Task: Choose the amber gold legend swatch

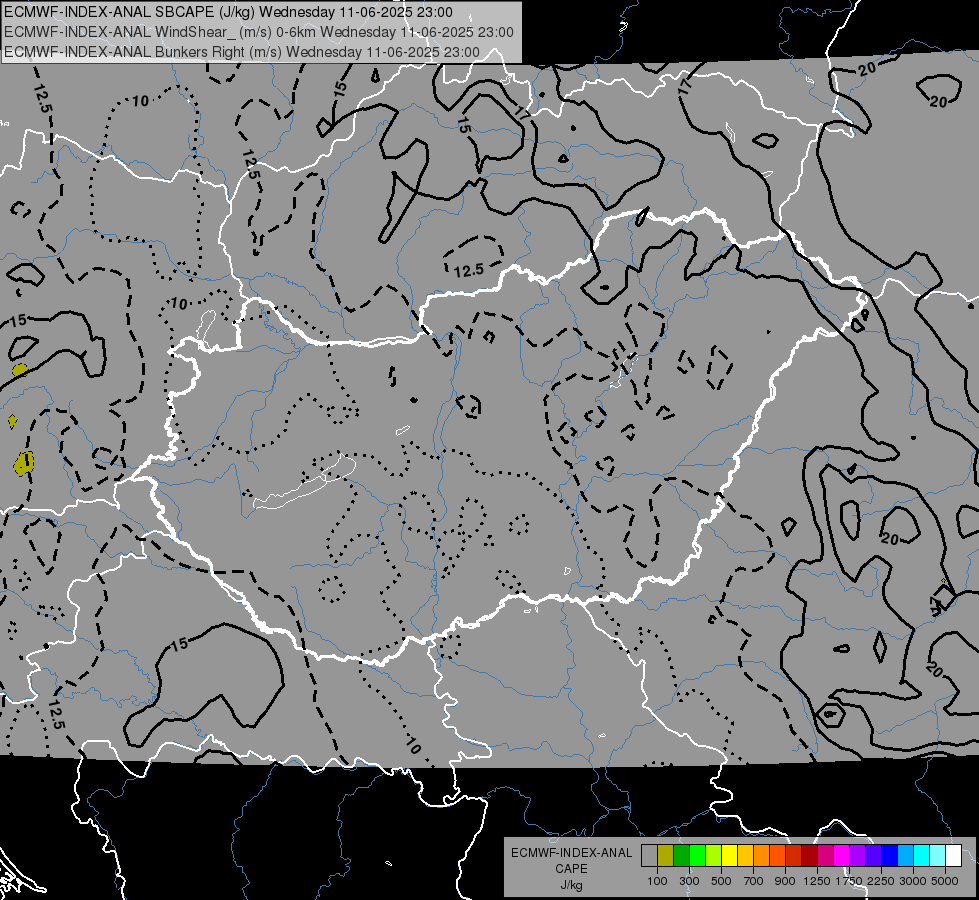Action: pos(745,856)
